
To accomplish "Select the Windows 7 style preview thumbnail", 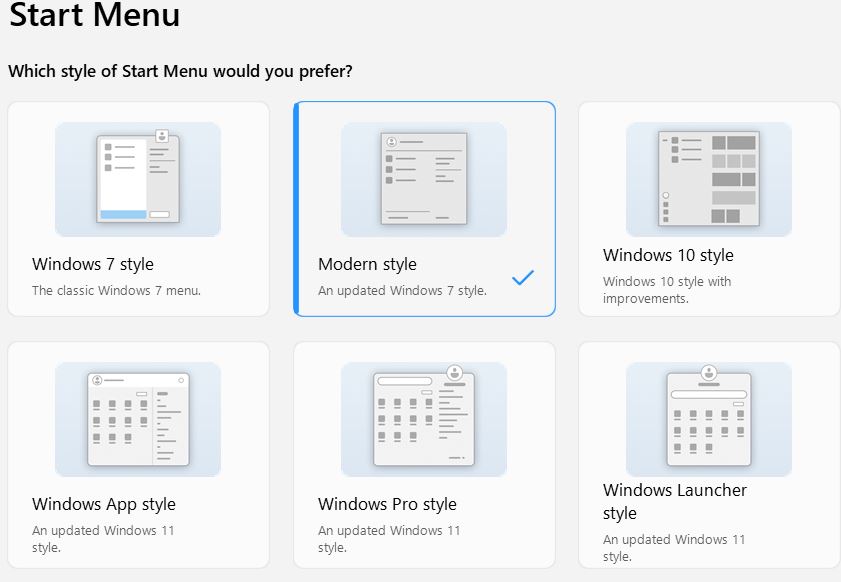I will click(x=138, y=179).
